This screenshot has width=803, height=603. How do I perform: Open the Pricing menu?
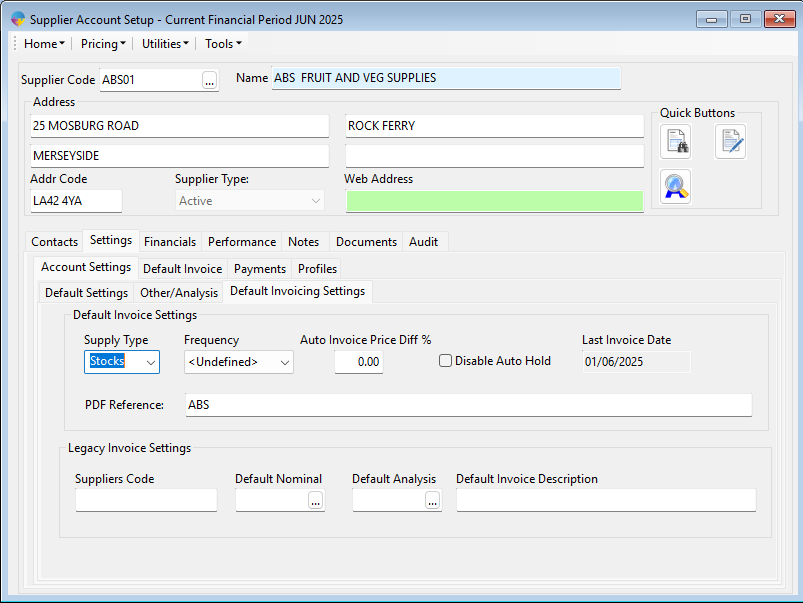[x=103, y=44]
